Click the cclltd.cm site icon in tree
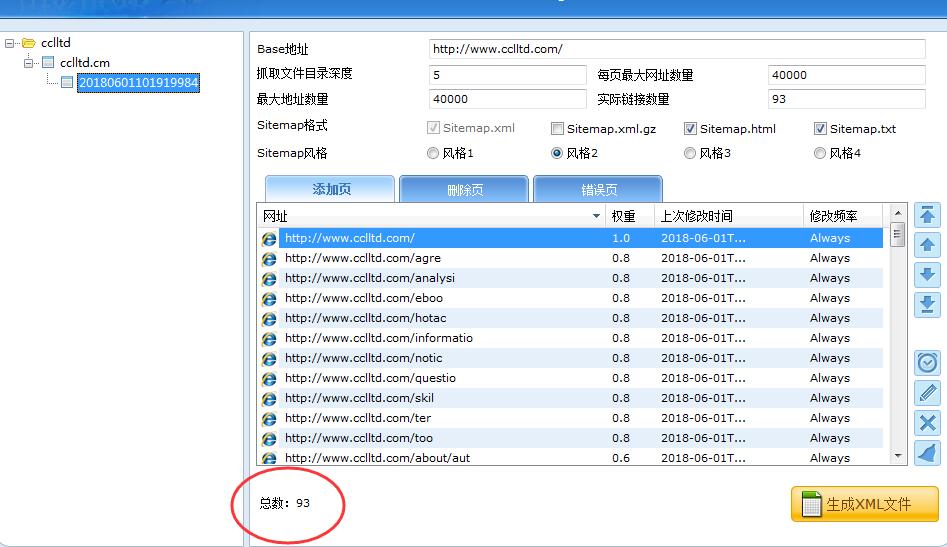This screenshot has width=947, height=547. point(48,62)
